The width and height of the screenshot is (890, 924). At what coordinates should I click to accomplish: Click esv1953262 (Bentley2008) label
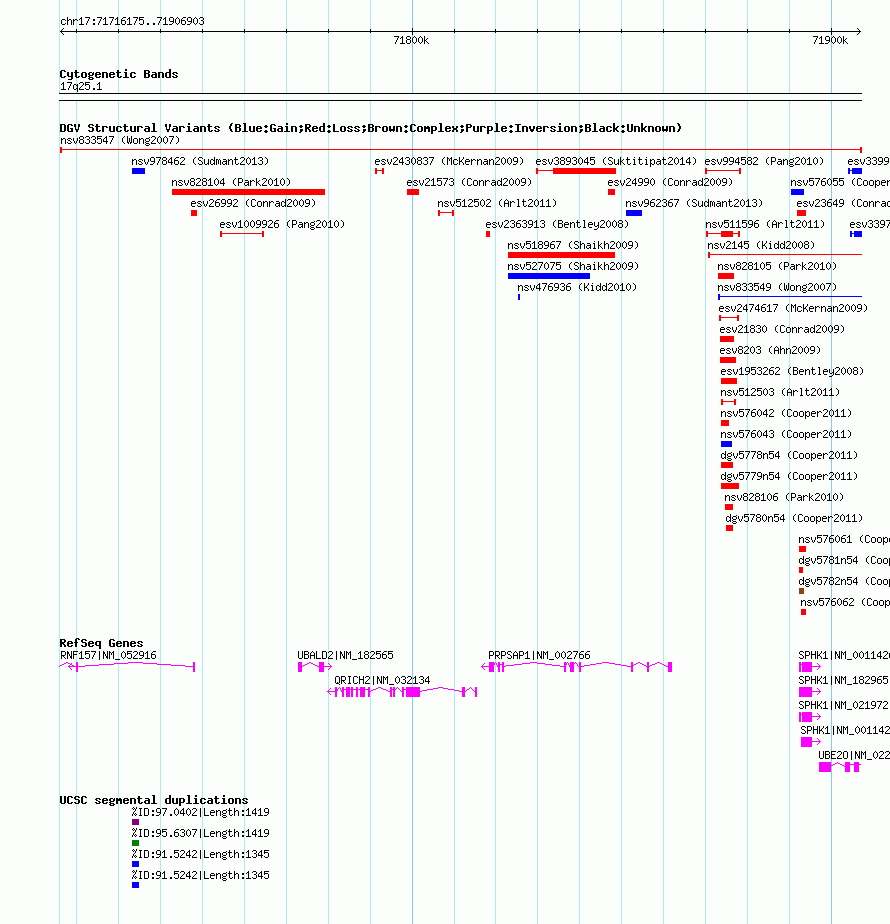coord(792,372)
